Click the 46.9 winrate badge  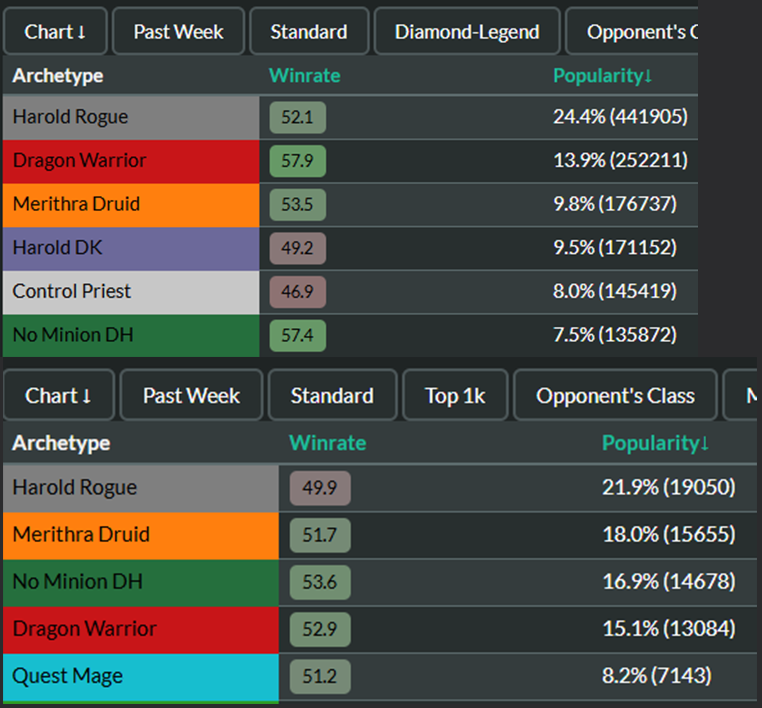(297, 292)
